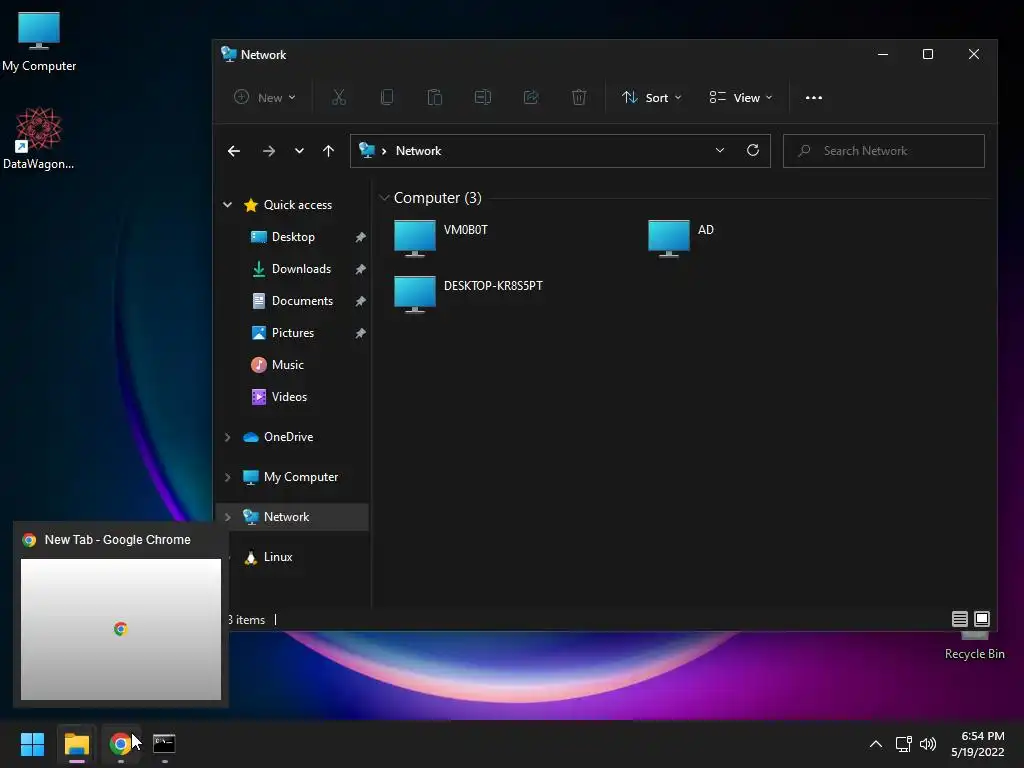Open Desktop in Quick access
1024x768 pixels.
coord(293,236)
